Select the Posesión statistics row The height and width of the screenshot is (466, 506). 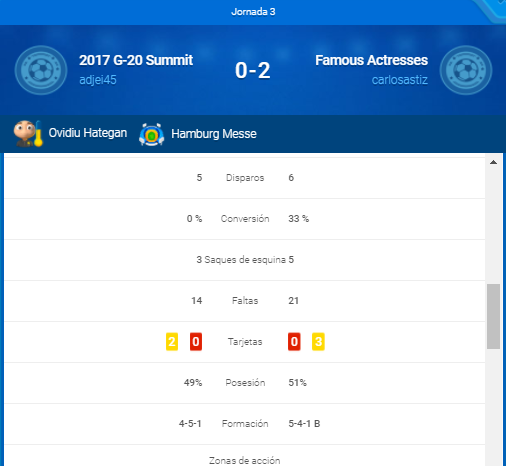[x=245, y=383]
